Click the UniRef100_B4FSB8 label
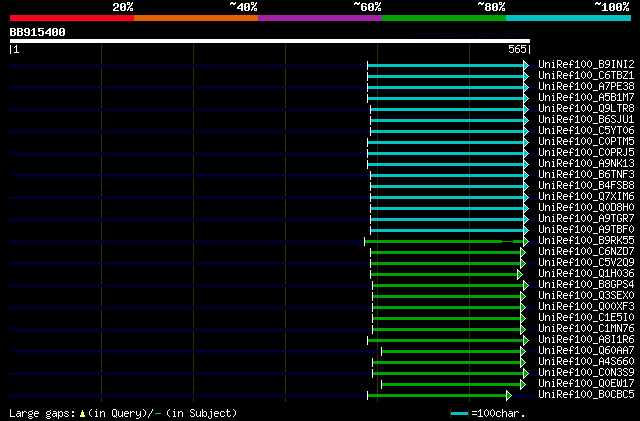 586,186
